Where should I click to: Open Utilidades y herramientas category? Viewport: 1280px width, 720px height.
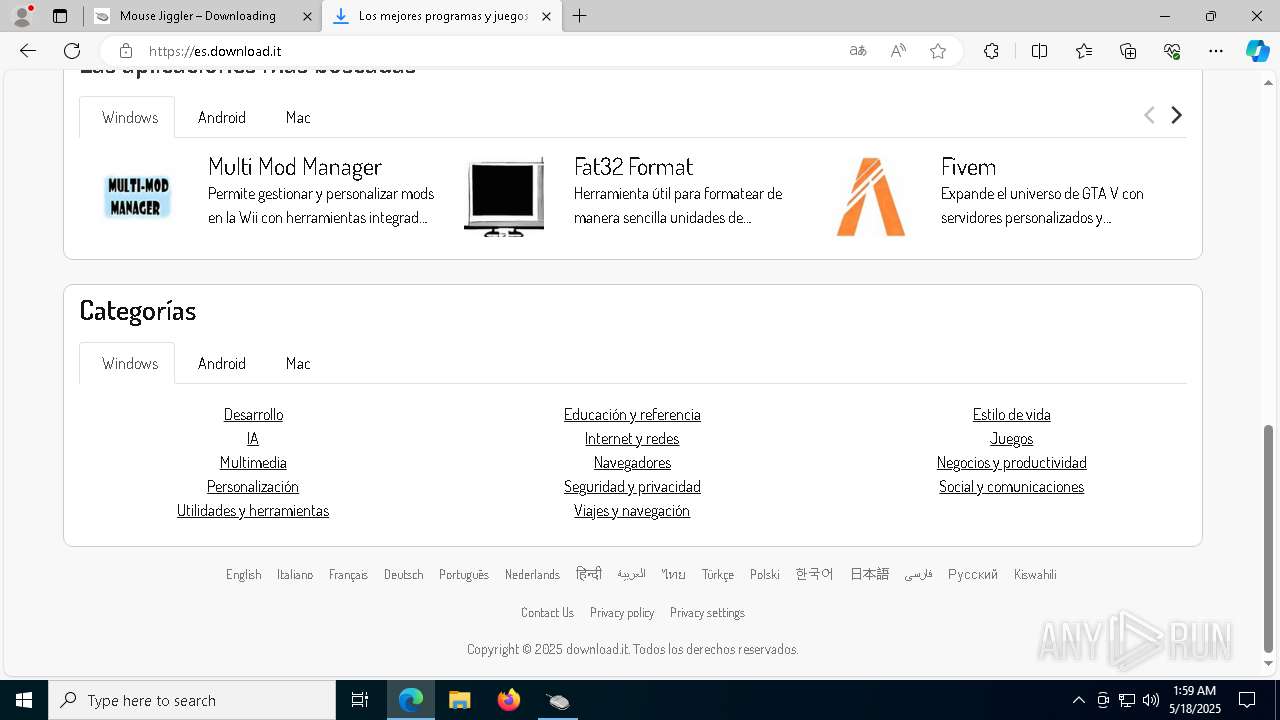253,510
